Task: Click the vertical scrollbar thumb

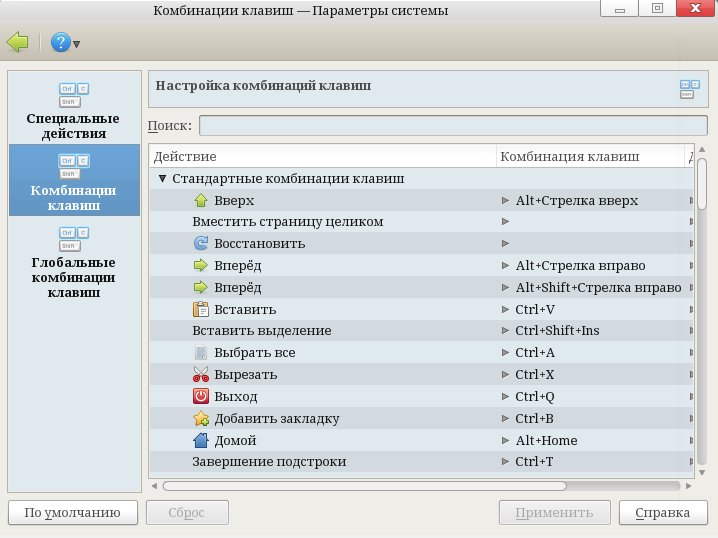Action: [x=702, y=184]
